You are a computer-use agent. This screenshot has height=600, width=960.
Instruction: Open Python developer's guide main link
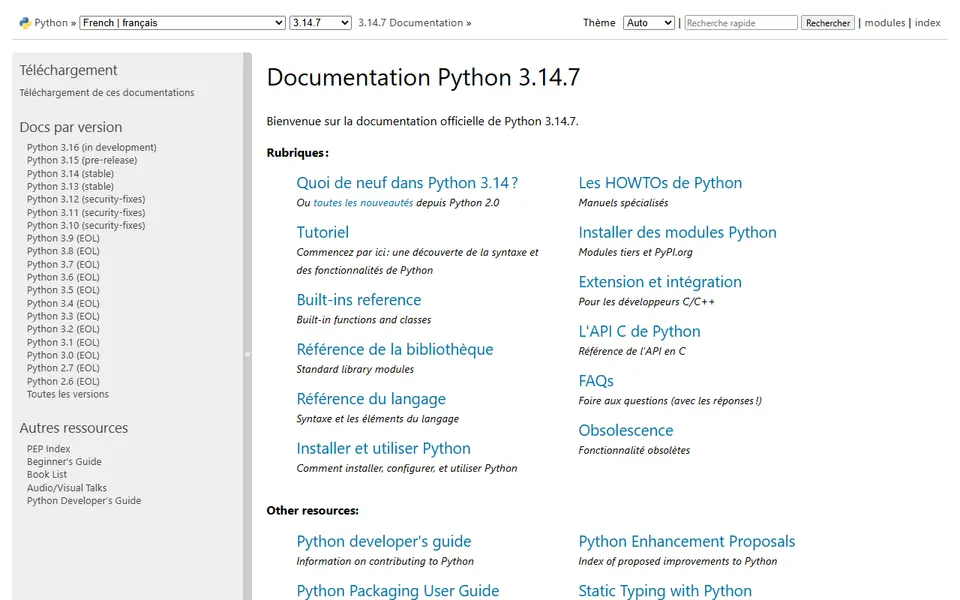coord(384,542)
